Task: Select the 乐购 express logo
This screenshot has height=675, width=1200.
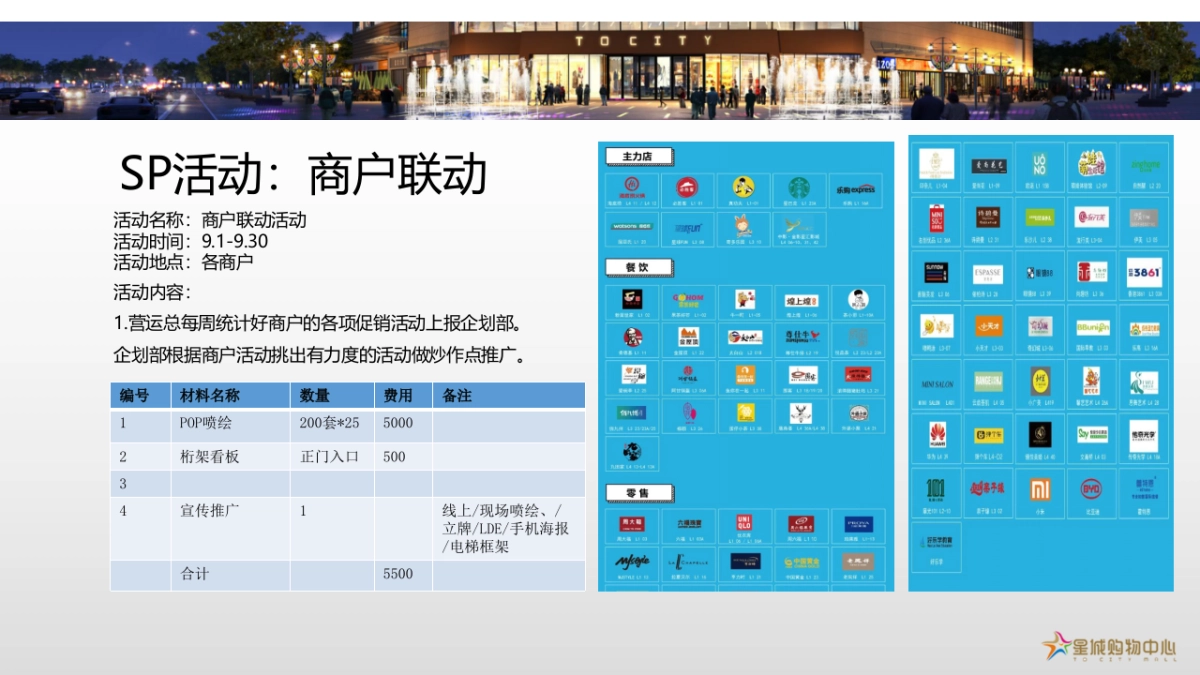Action: pyautogui.click(x=854, y=189)
